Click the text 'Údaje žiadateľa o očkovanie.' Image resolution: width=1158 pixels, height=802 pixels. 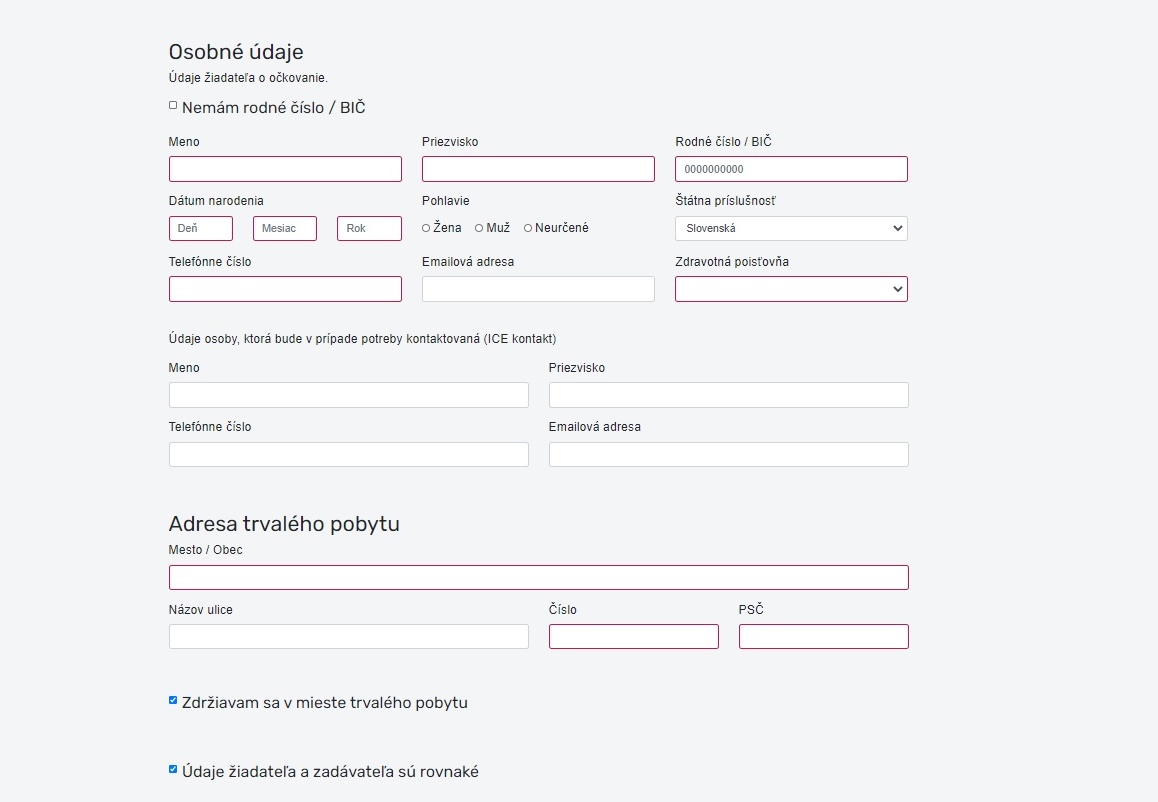pos(248,78)
